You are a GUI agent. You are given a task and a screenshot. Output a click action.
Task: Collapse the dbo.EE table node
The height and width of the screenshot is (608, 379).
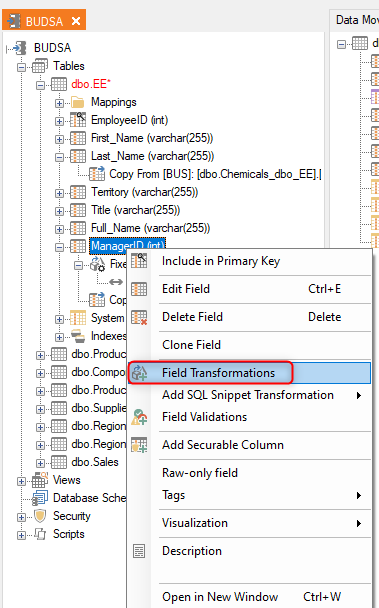point(40,85)
